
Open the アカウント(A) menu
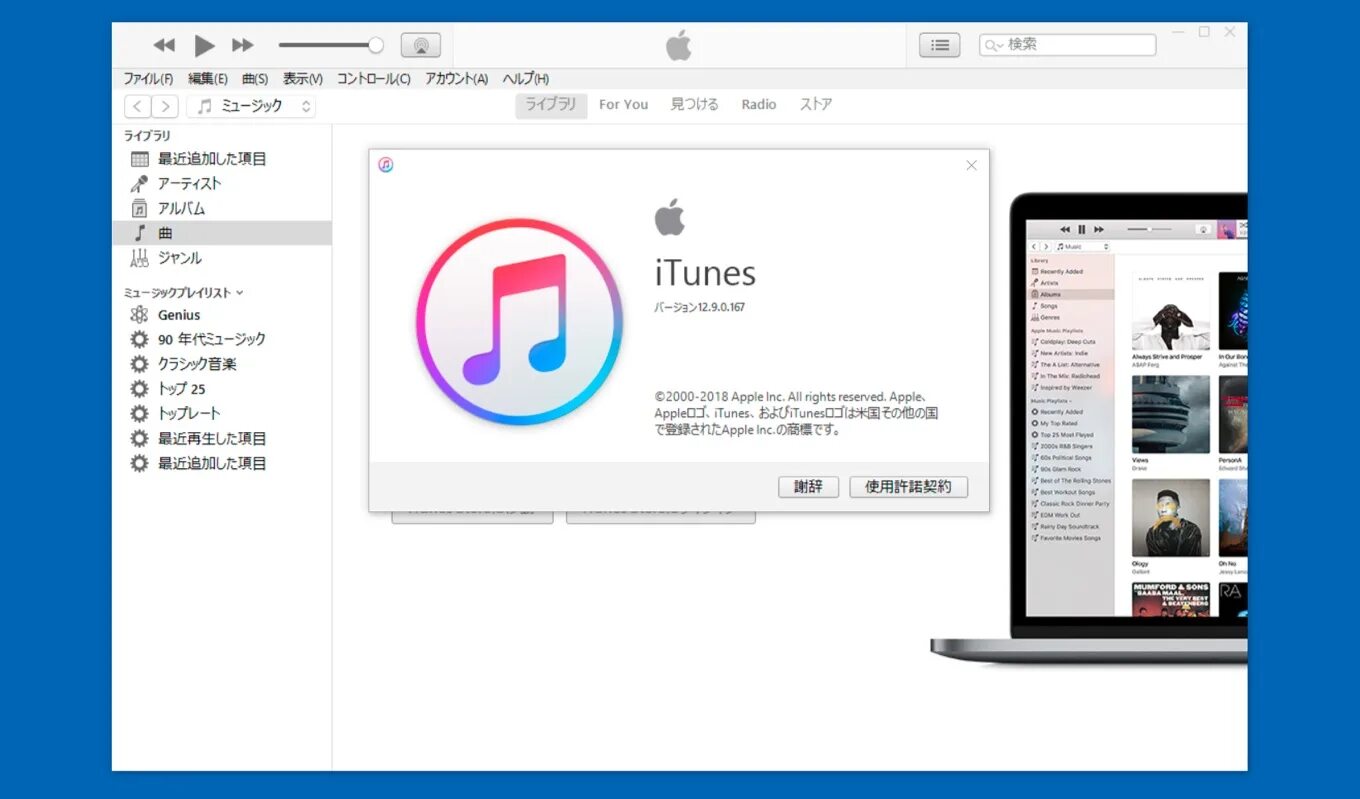point(456,79)
